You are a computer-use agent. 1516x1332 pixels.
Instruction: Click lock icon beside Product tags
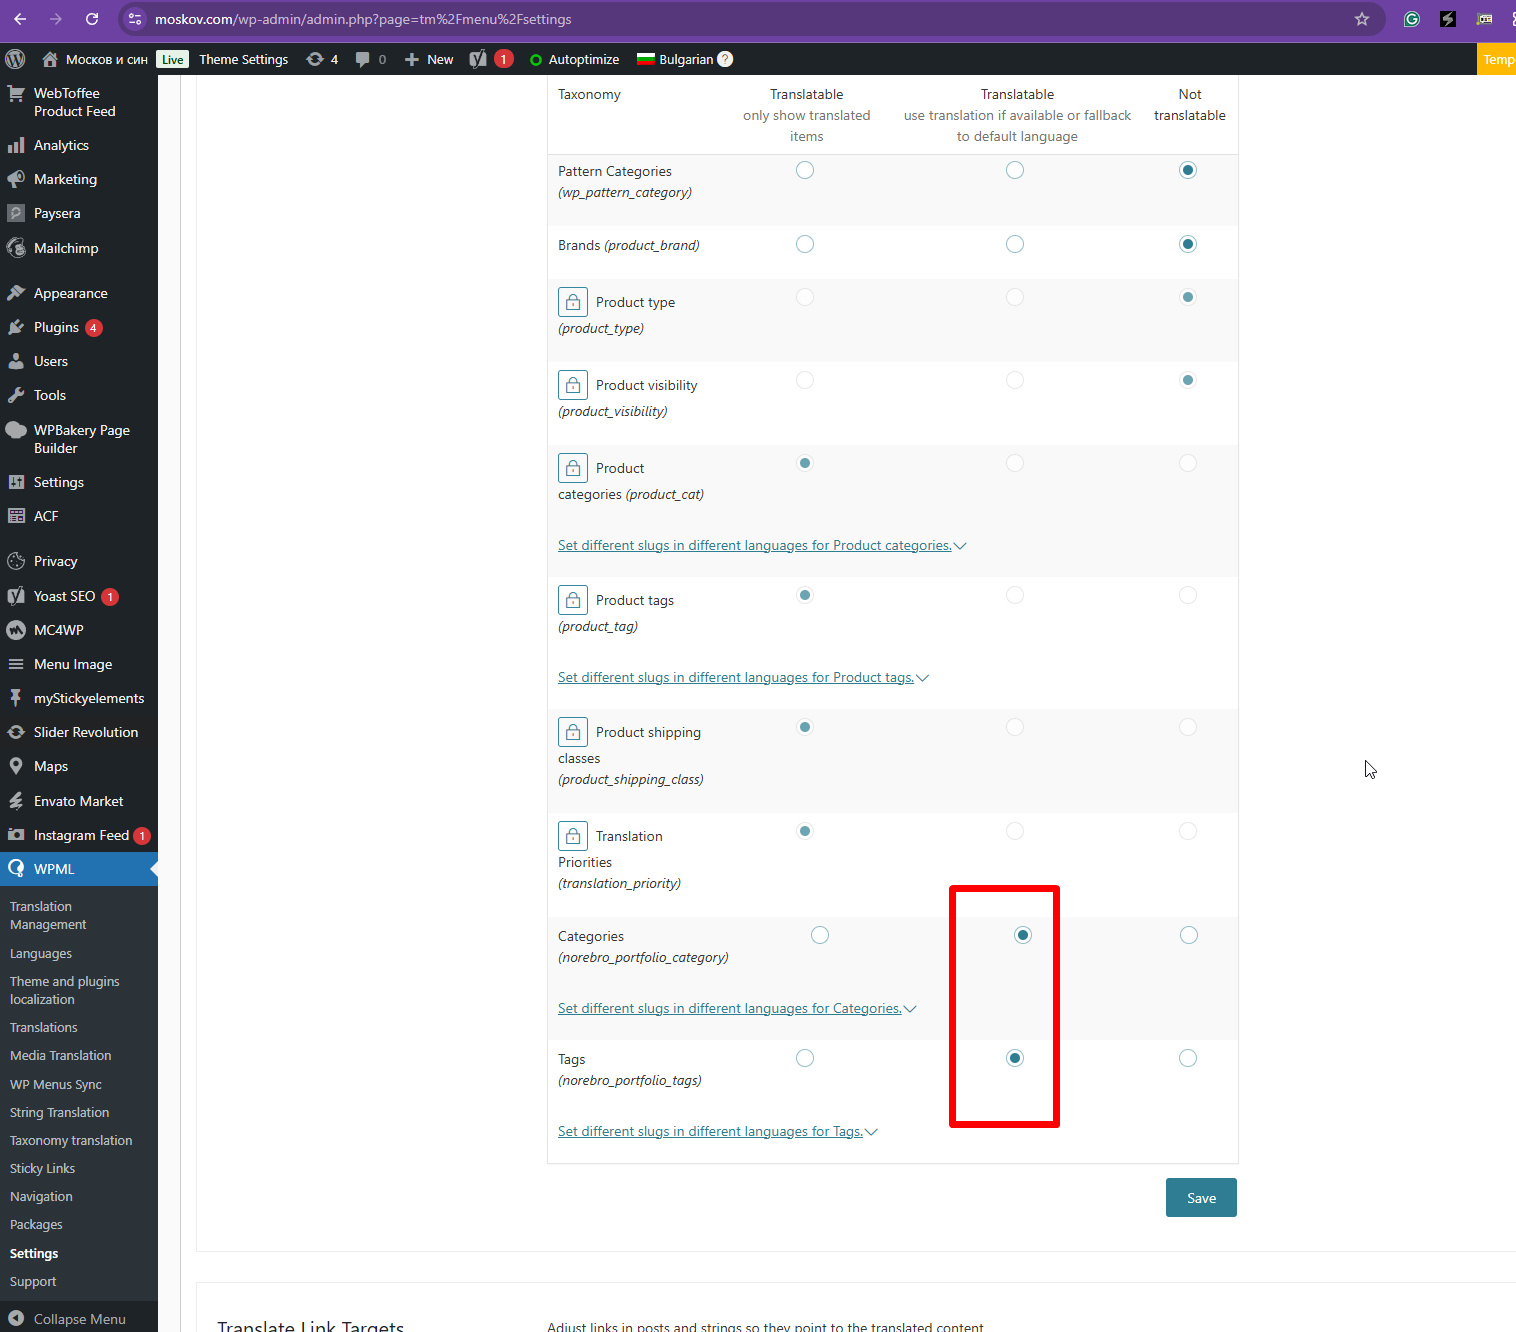[x=573, y=600]
